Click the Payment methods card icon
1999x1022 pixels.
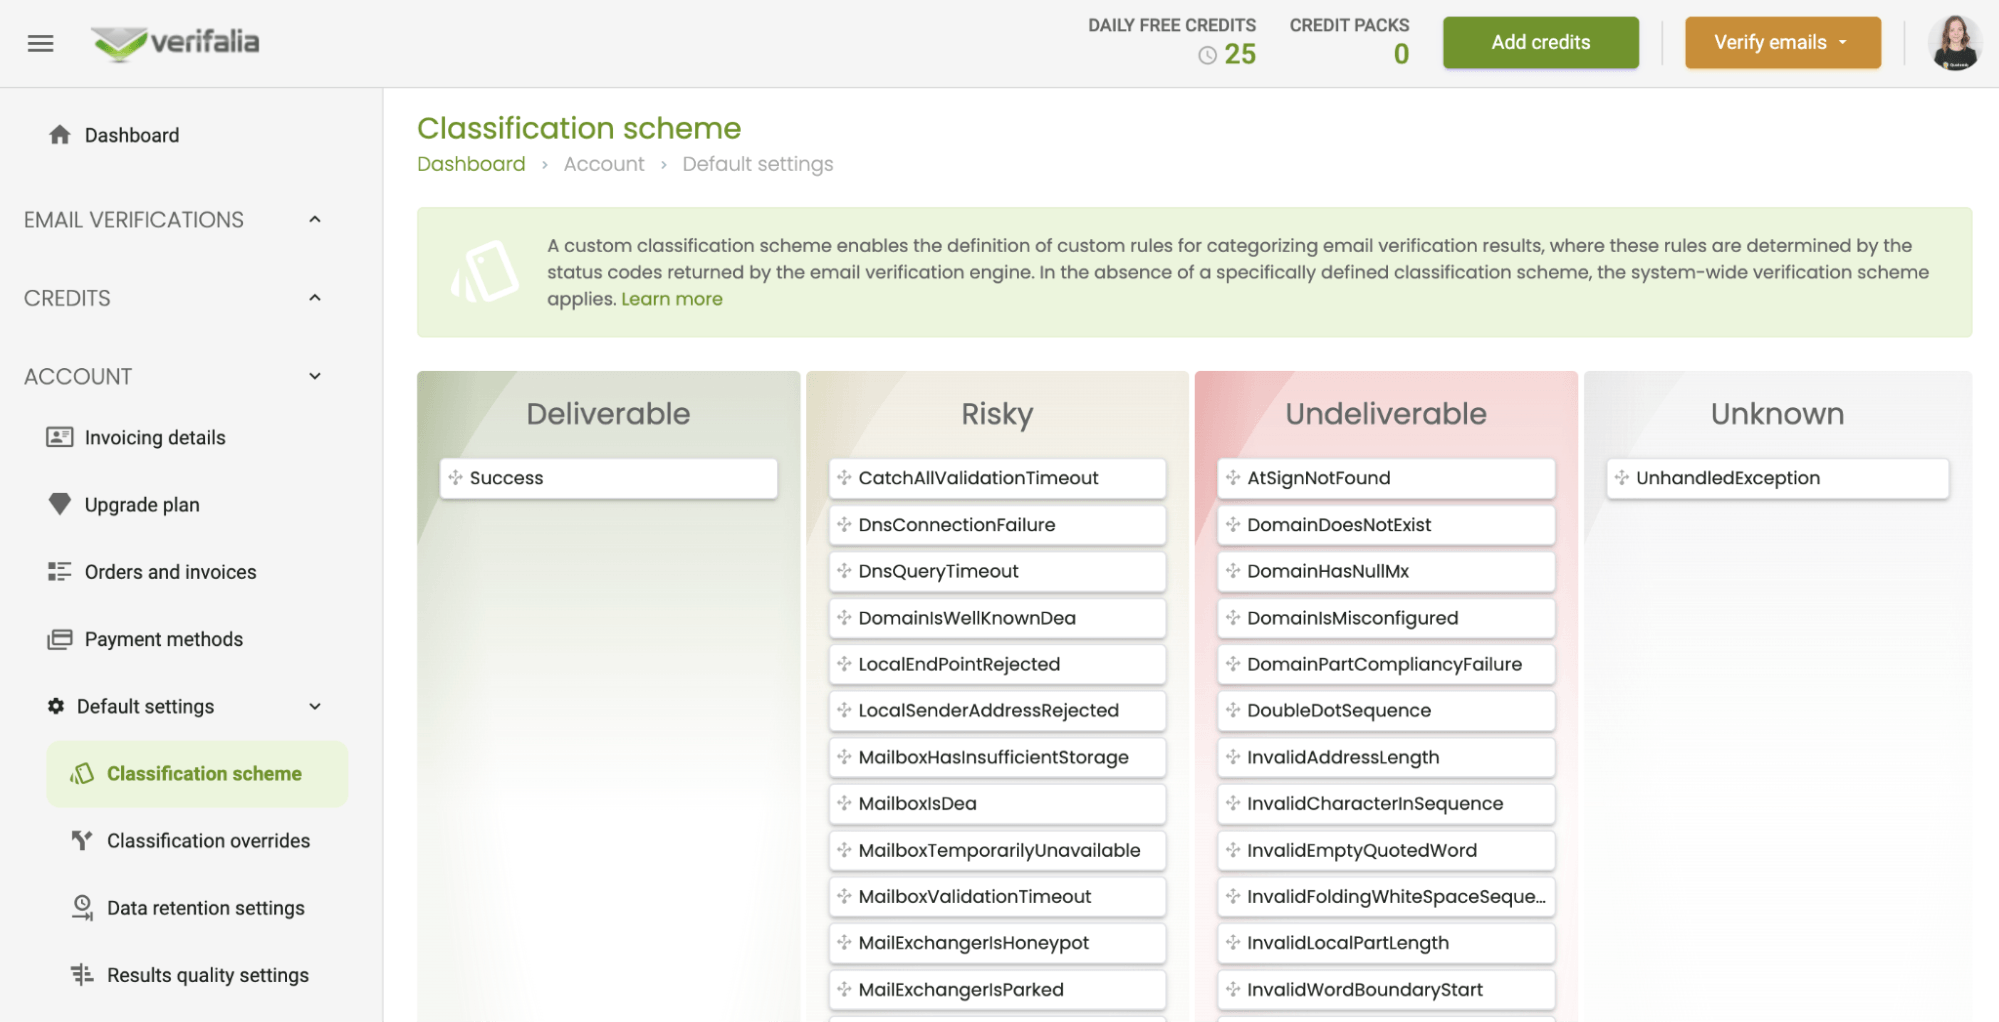click(x=60, y=639)
